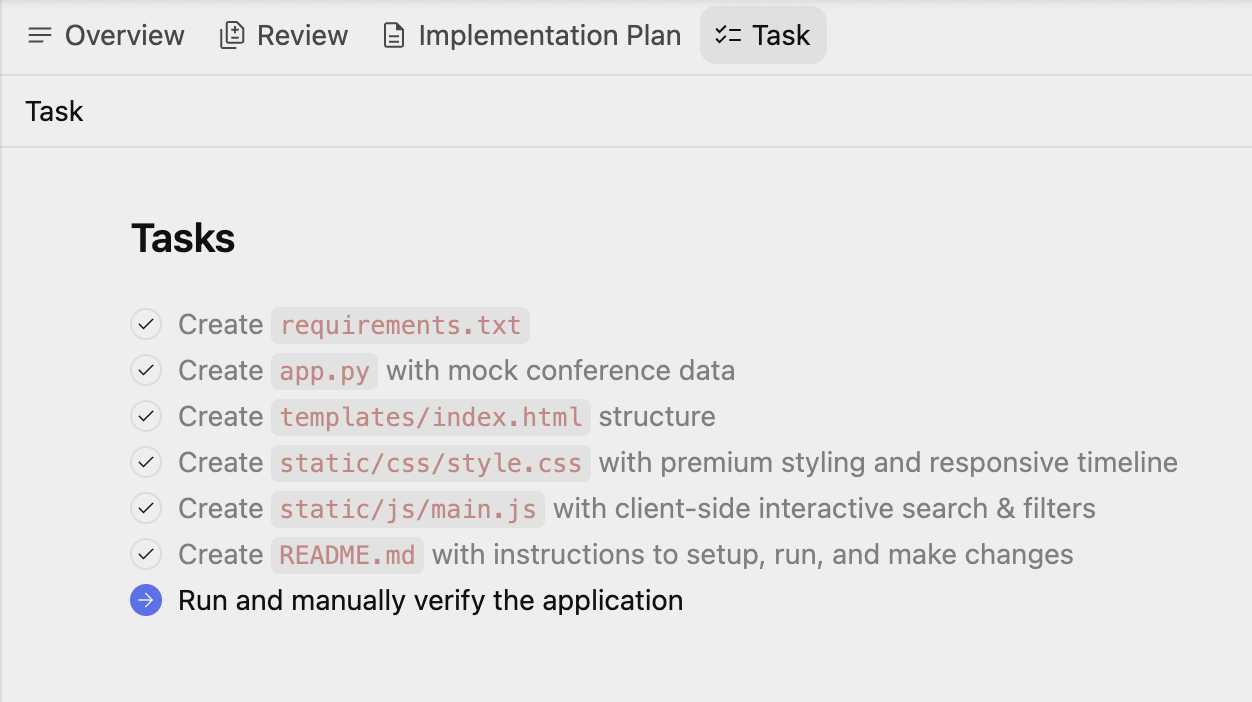The image size is (1252, 702).
Task: Click the requirements.txt code label
Action: (x=400, y=325)
